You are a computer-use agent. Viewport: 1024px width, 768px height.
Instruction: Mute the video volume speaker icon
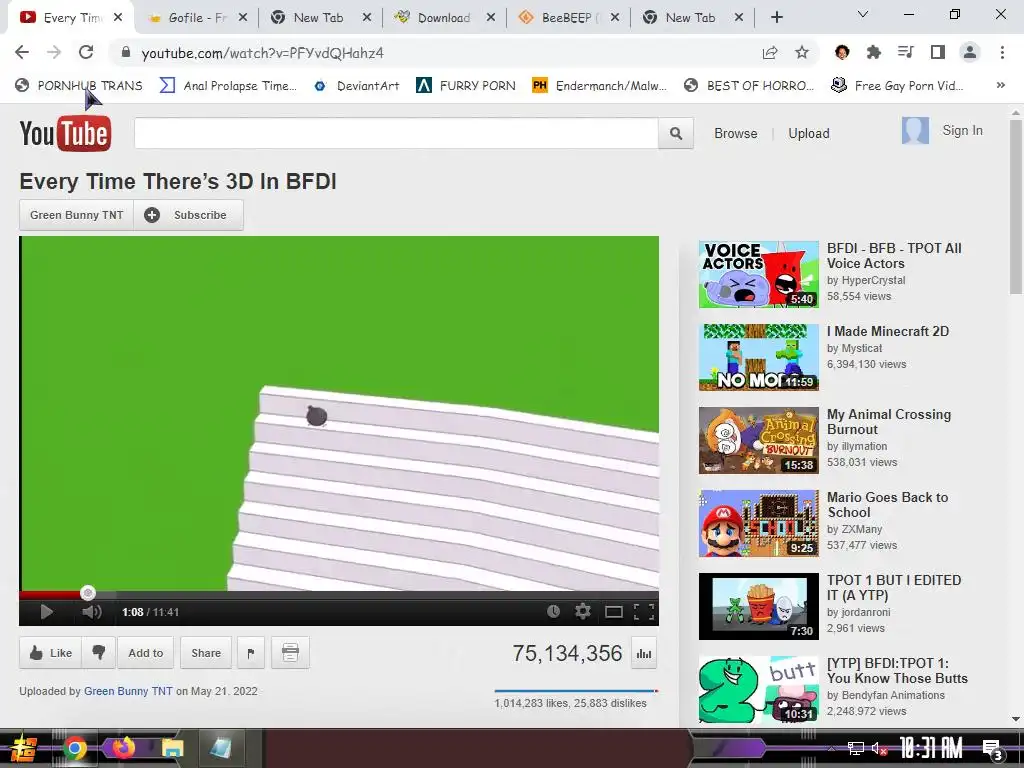tap(92, 612)
